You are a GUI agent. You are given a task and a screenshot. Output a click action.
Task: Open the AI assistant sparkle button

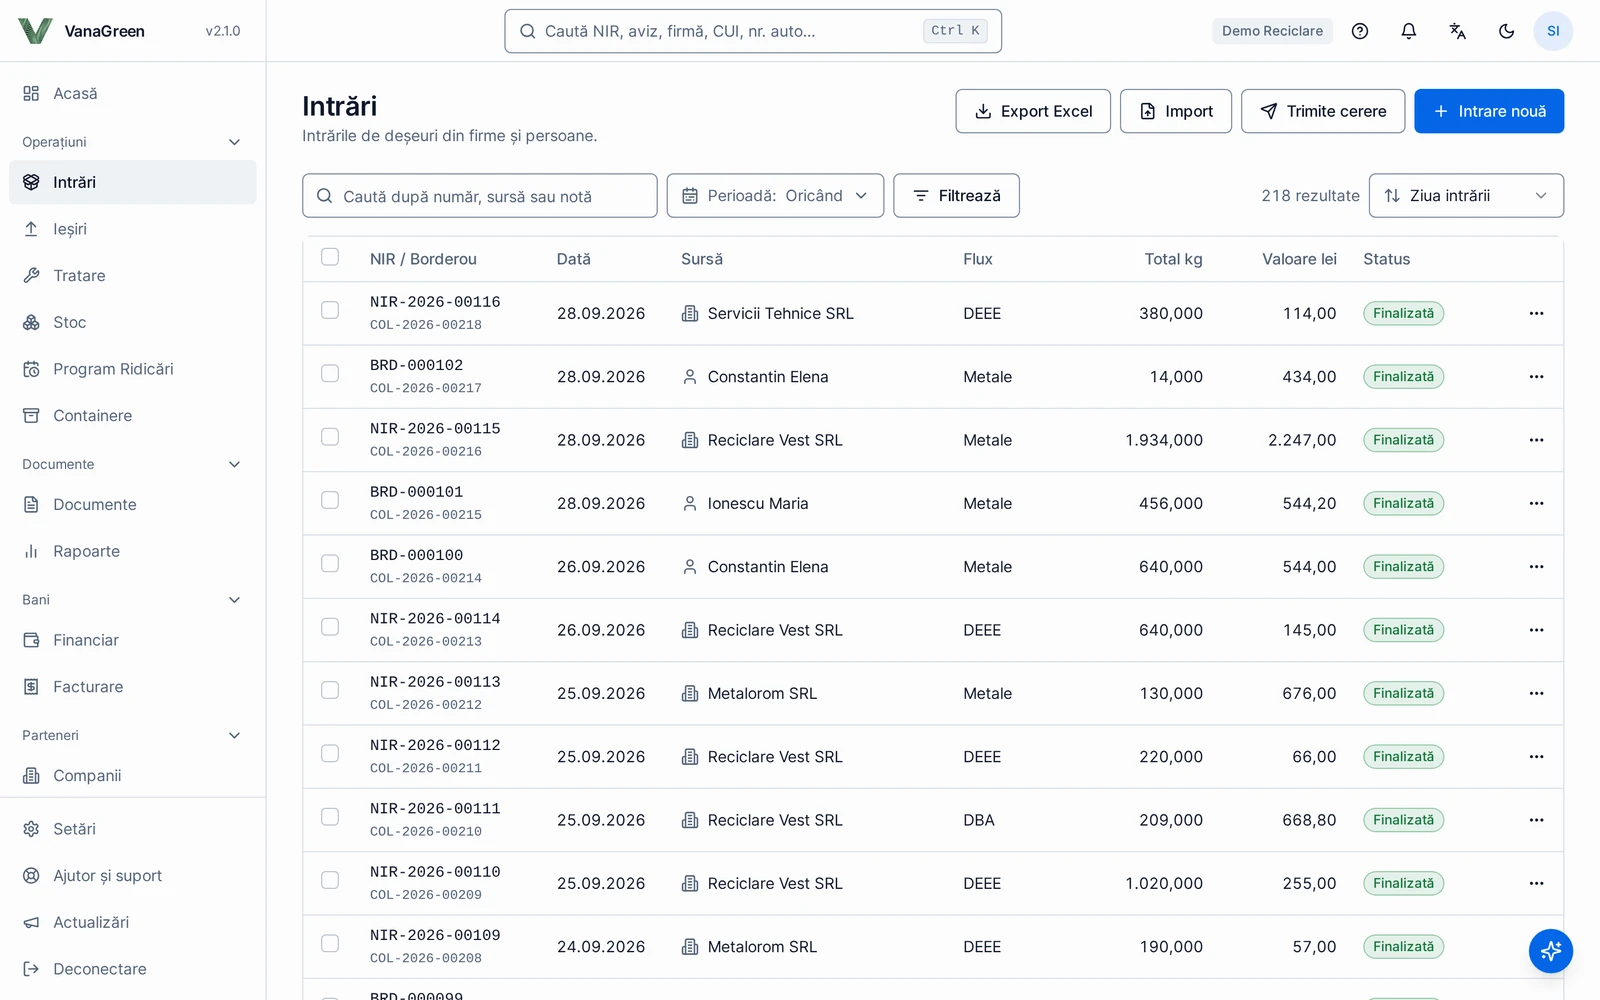pyautogui.click(x=1551, y=950)
